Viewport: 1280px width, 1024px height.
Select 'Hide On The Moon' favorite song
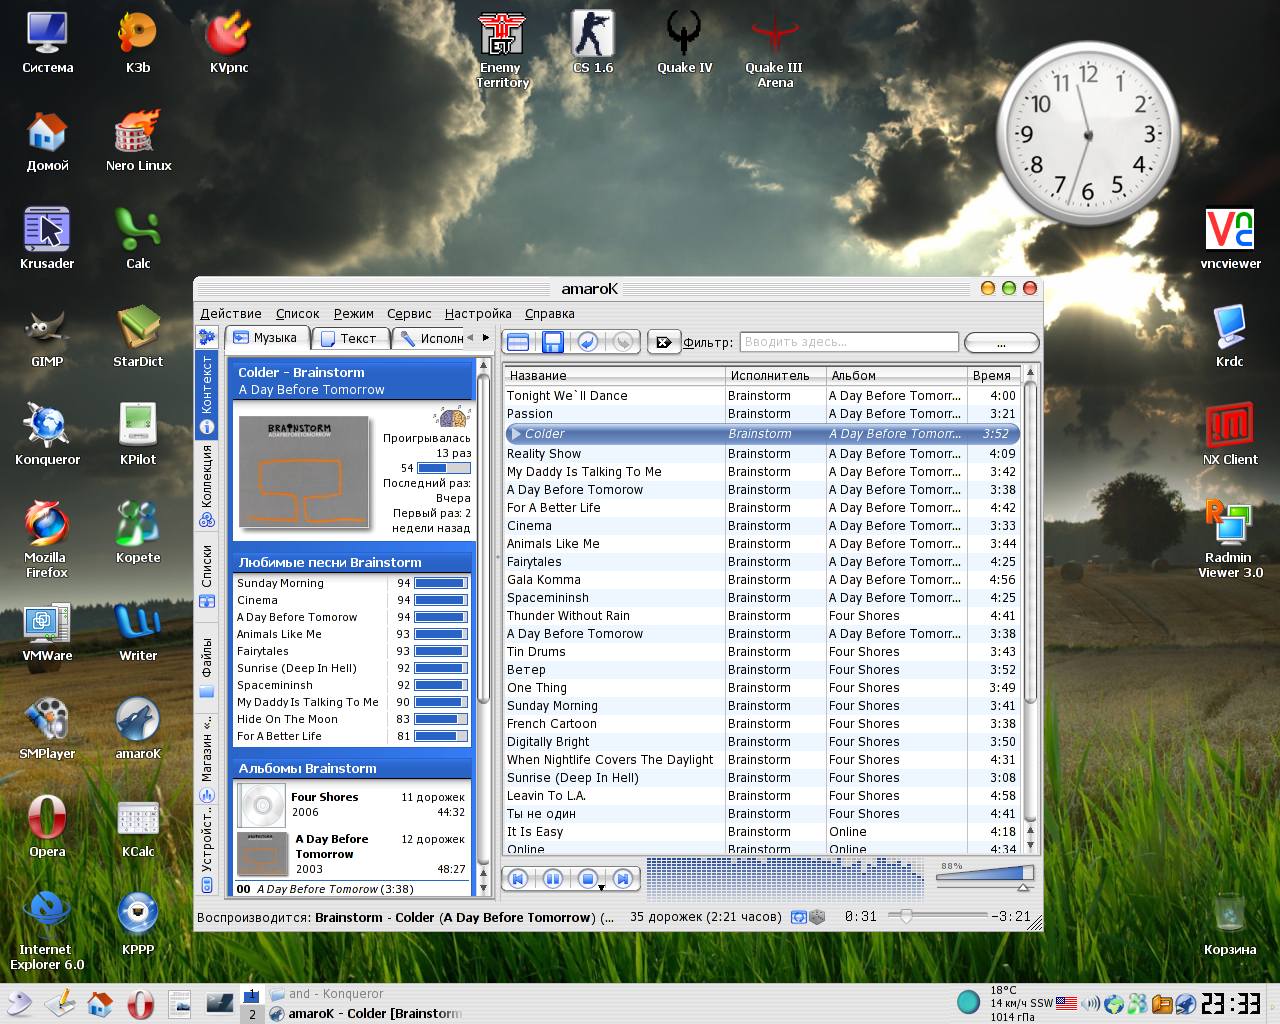[352, 719]
